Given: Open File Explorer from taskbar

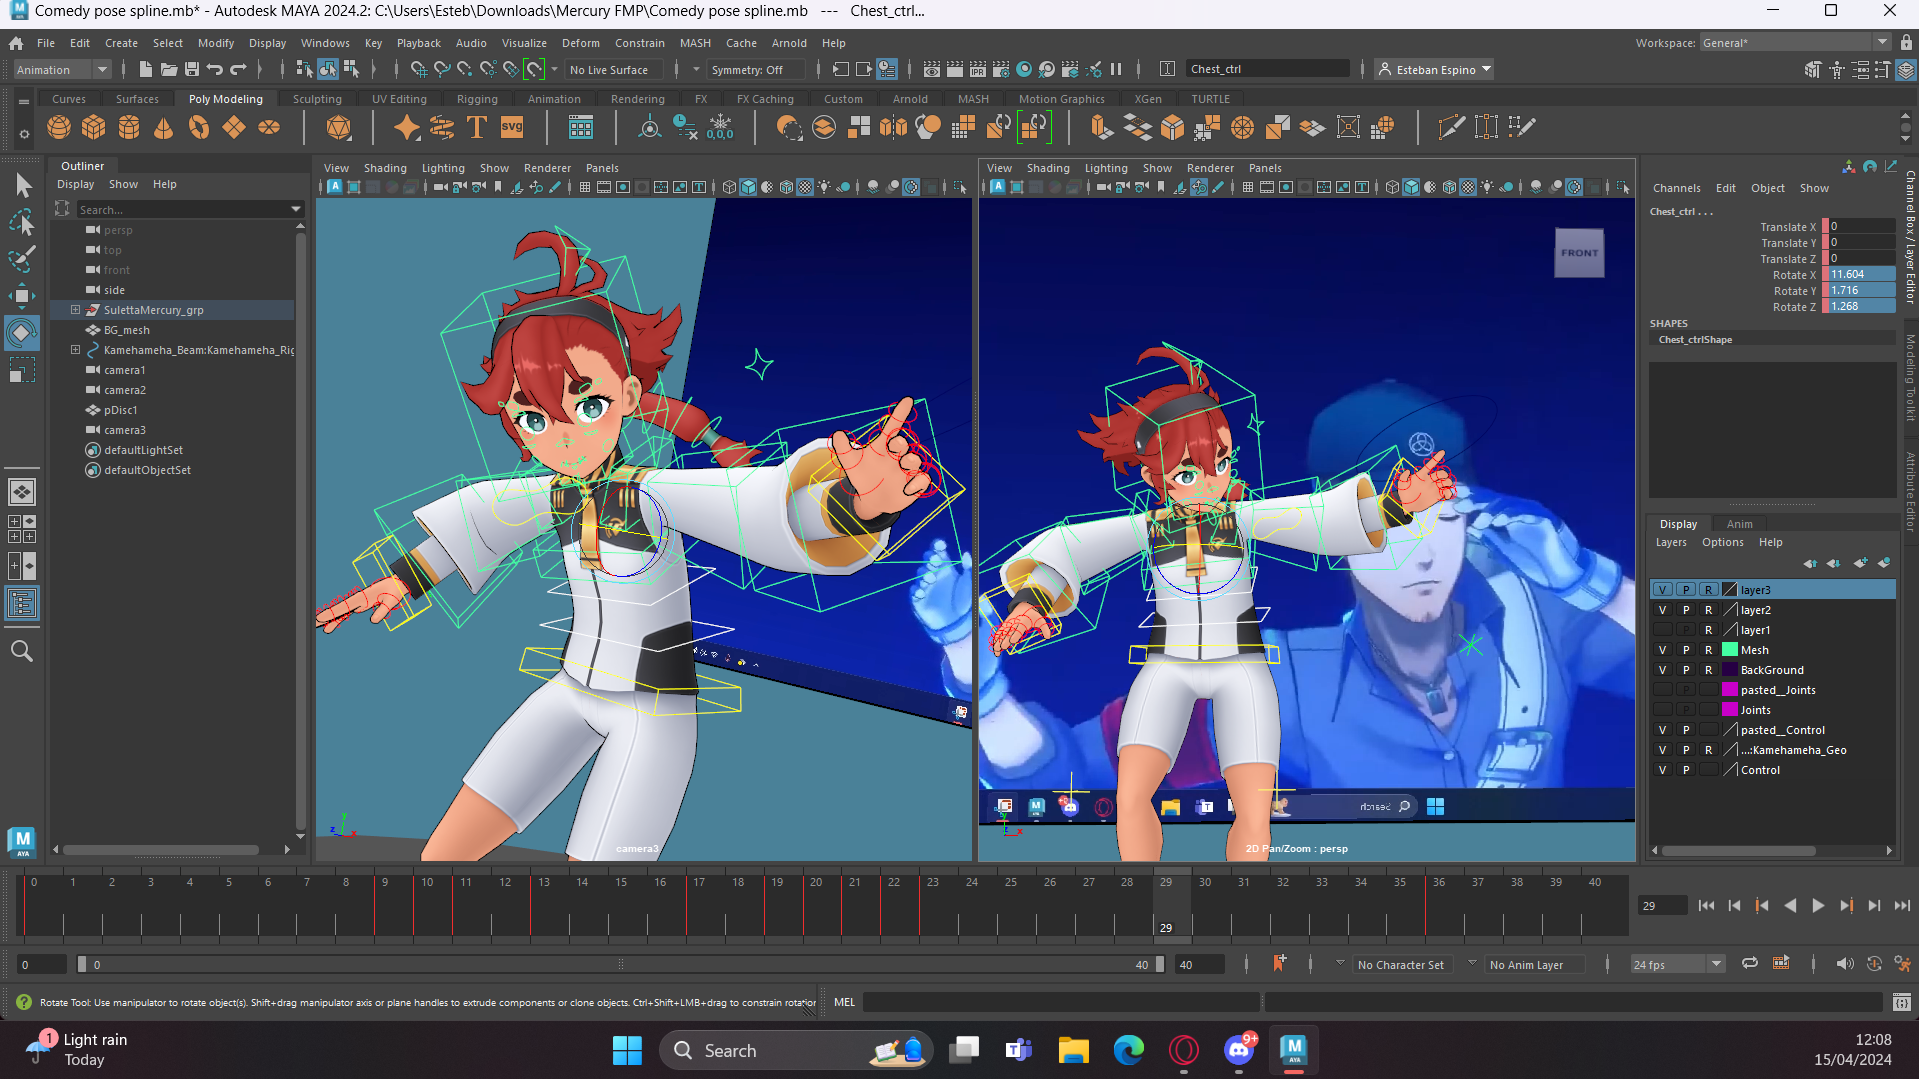Looking at the screenshot, I should coord(1074,1050).
